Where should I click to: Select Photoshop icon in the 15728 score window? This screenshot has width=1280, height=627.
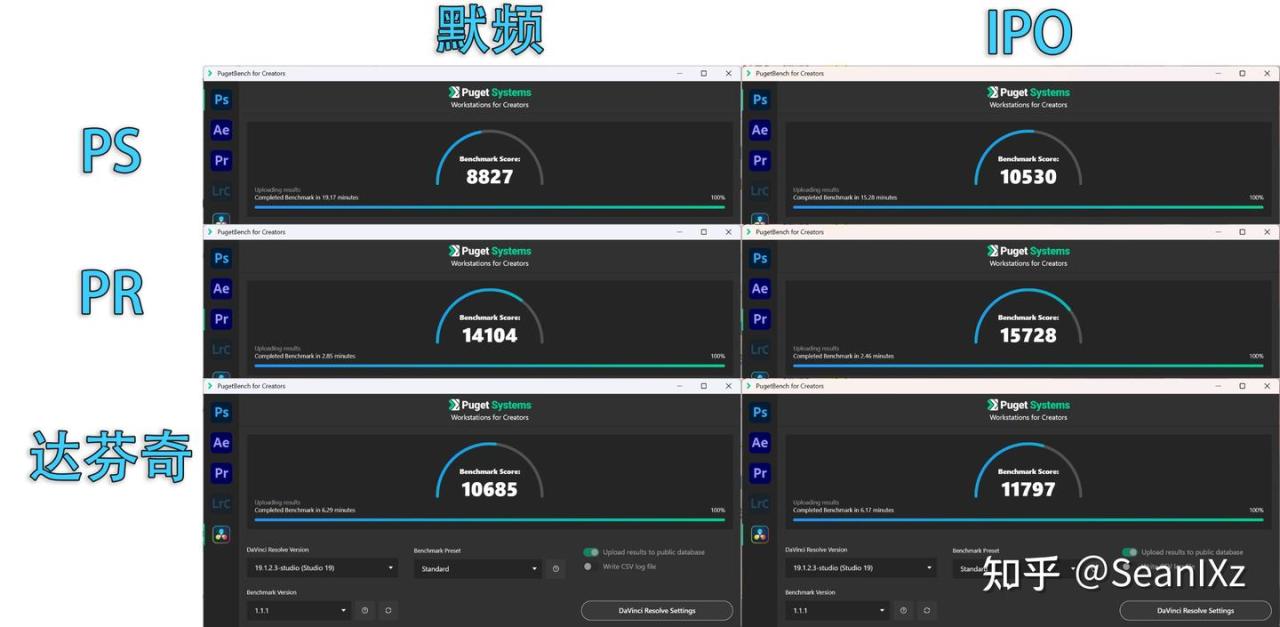point(760,258)
